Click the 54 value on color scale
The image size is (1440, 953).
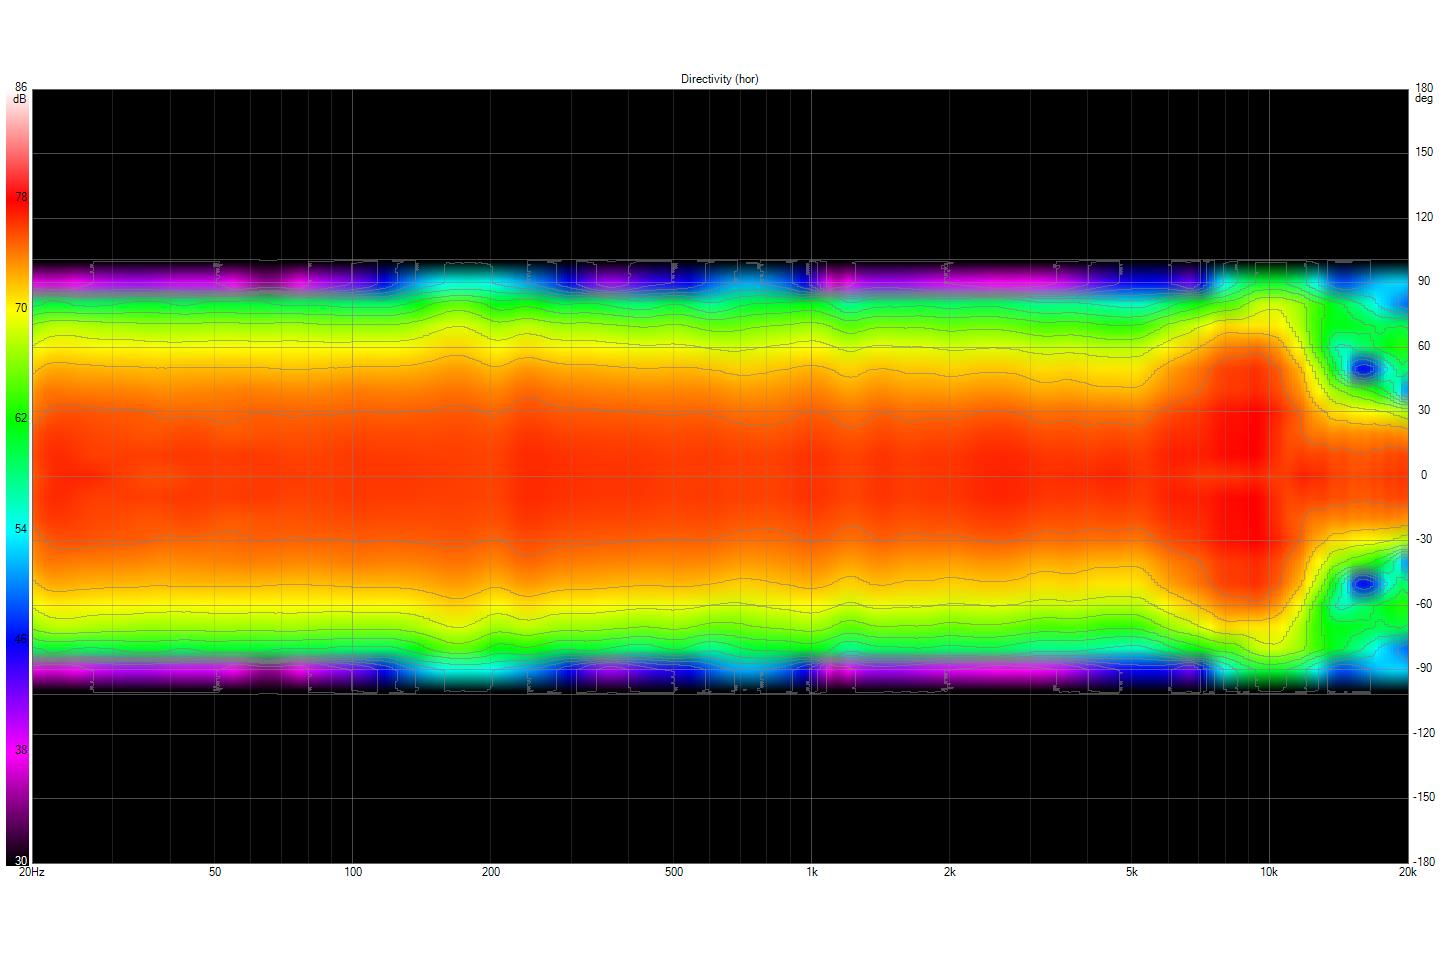(x=21, y=528)
